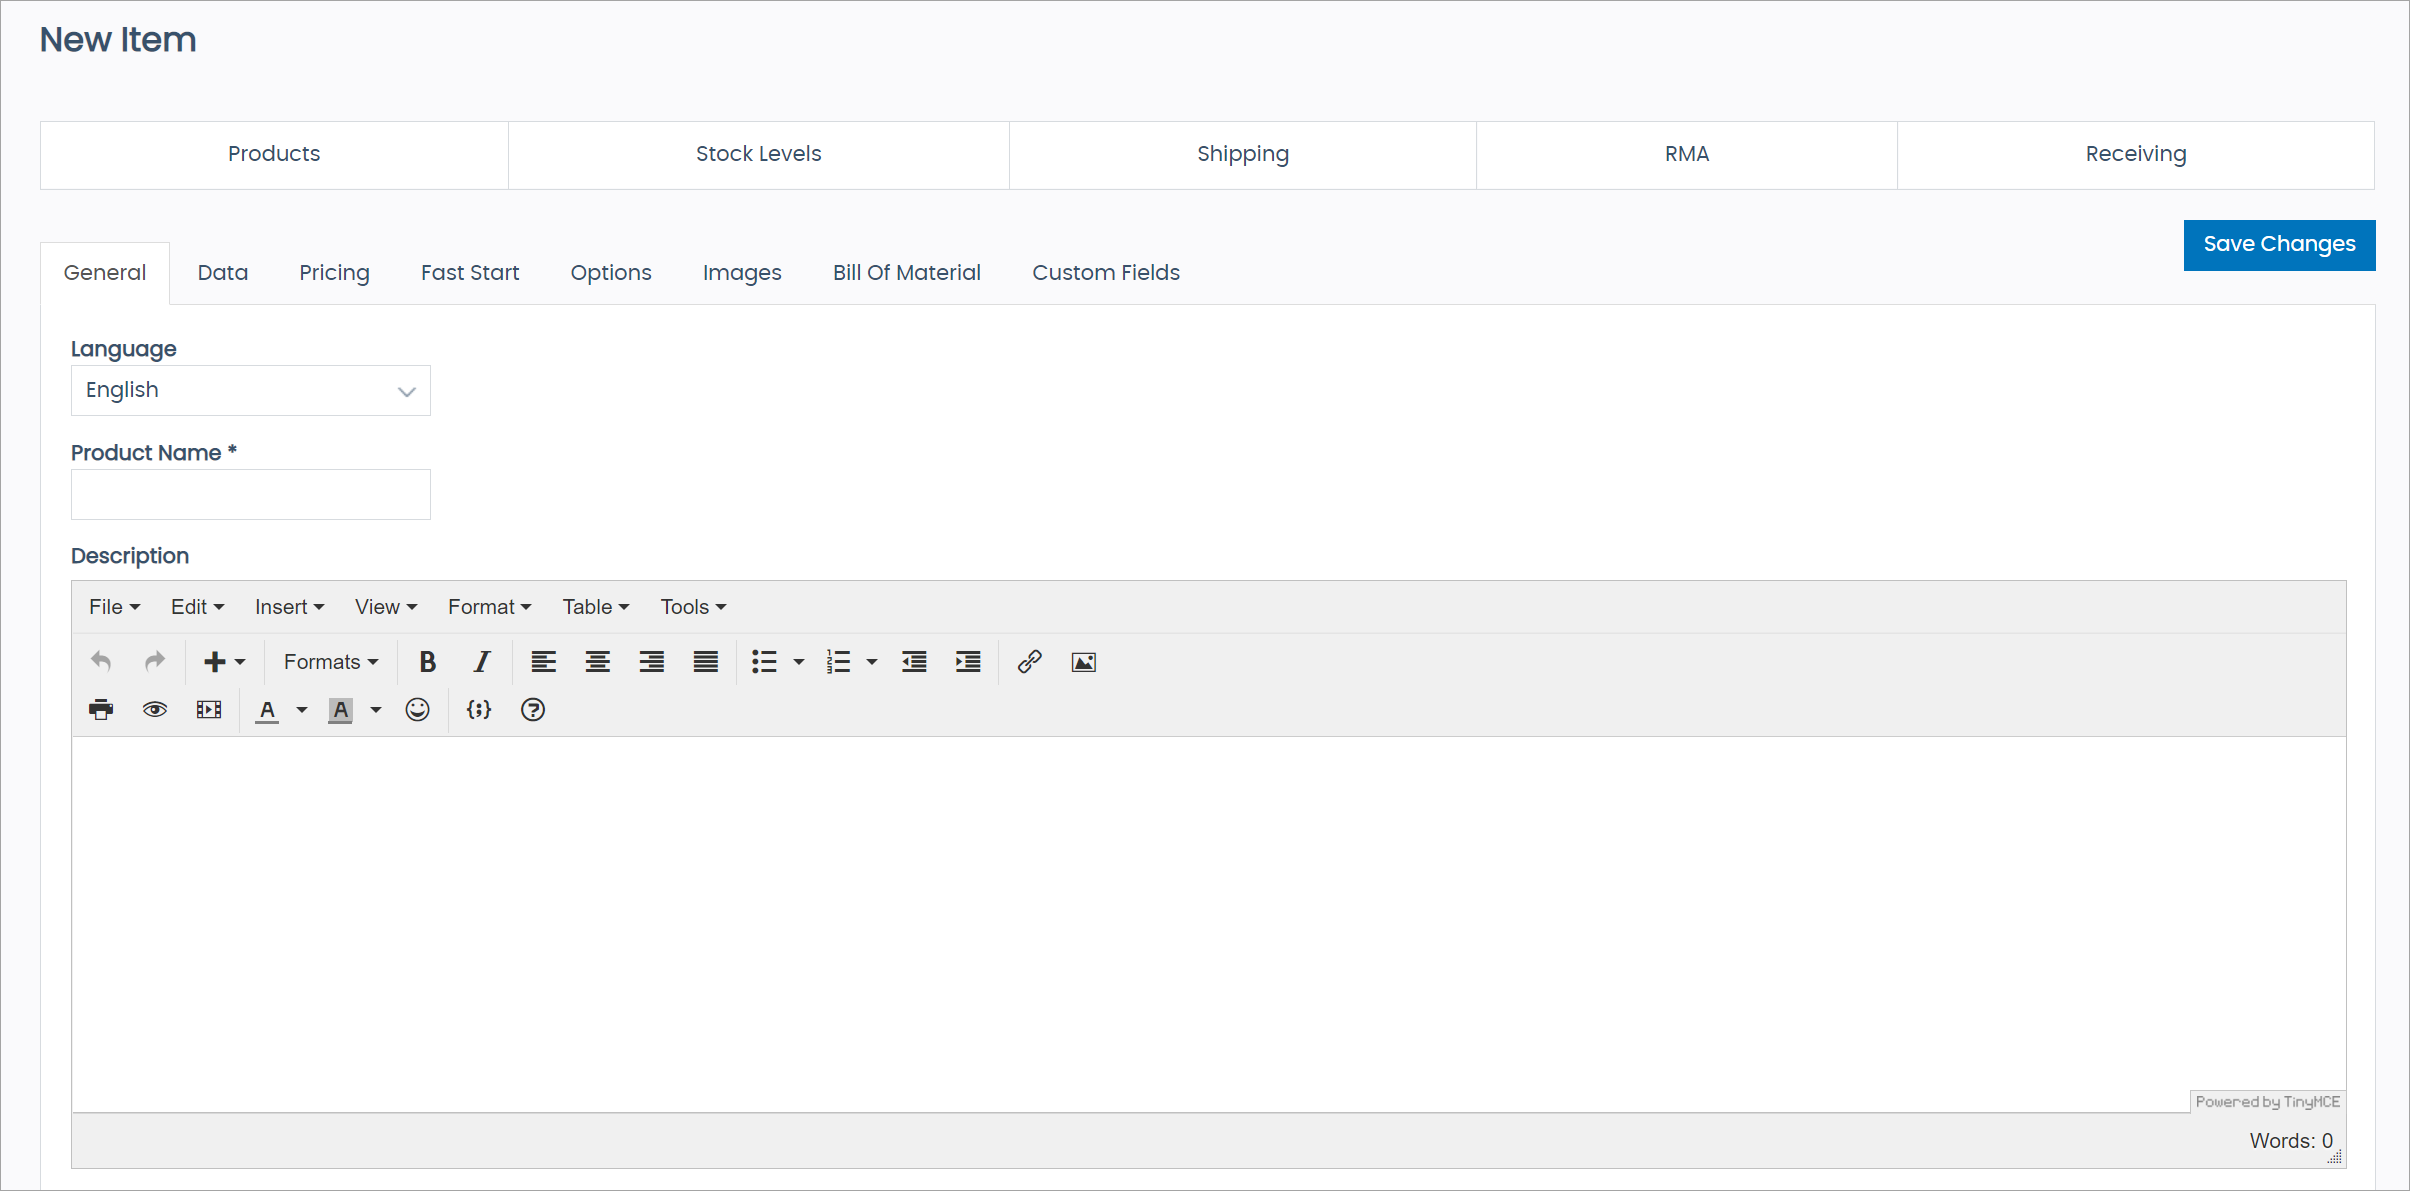Click the help question mark icon
The width and height of the screenshot is (2410, 1191).
point(533,709)
